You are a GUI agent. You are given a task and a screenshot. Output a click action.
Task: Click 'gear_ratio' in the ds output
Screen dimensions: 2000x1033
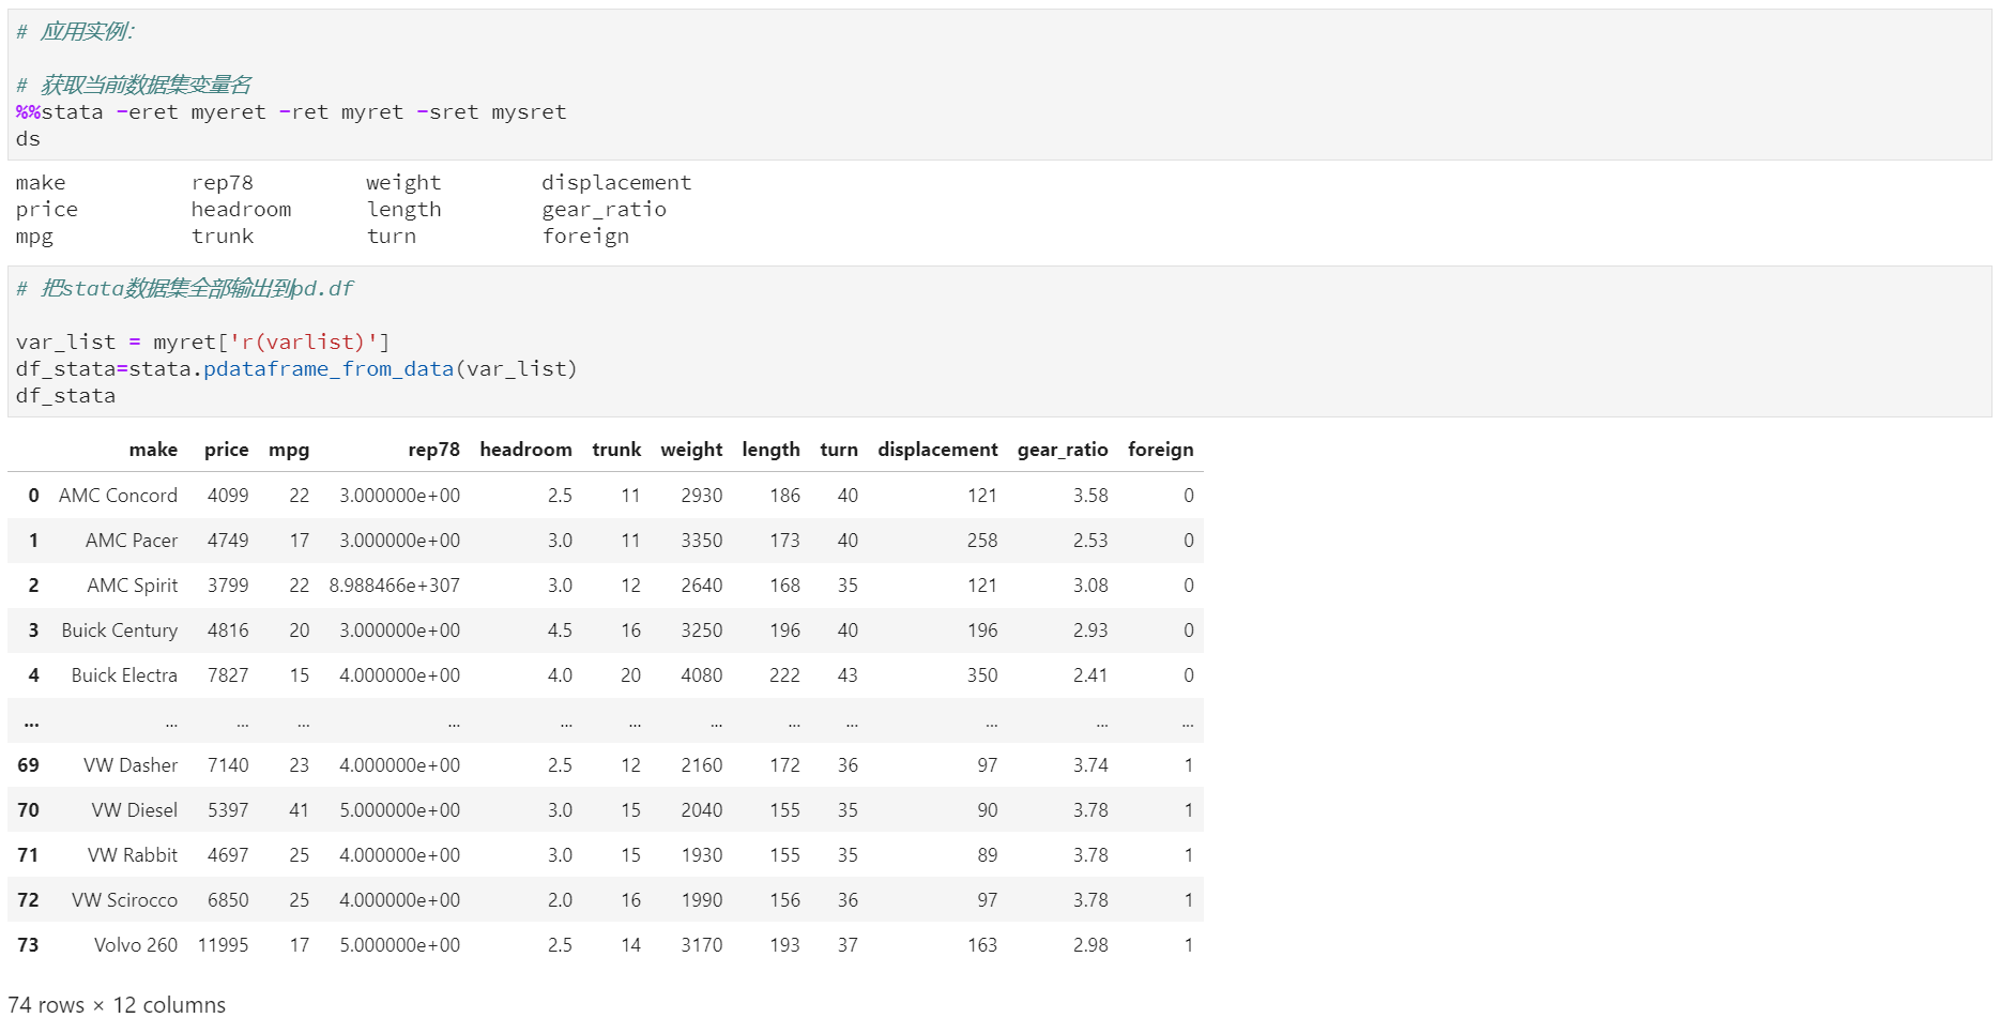tap(604, 210)
